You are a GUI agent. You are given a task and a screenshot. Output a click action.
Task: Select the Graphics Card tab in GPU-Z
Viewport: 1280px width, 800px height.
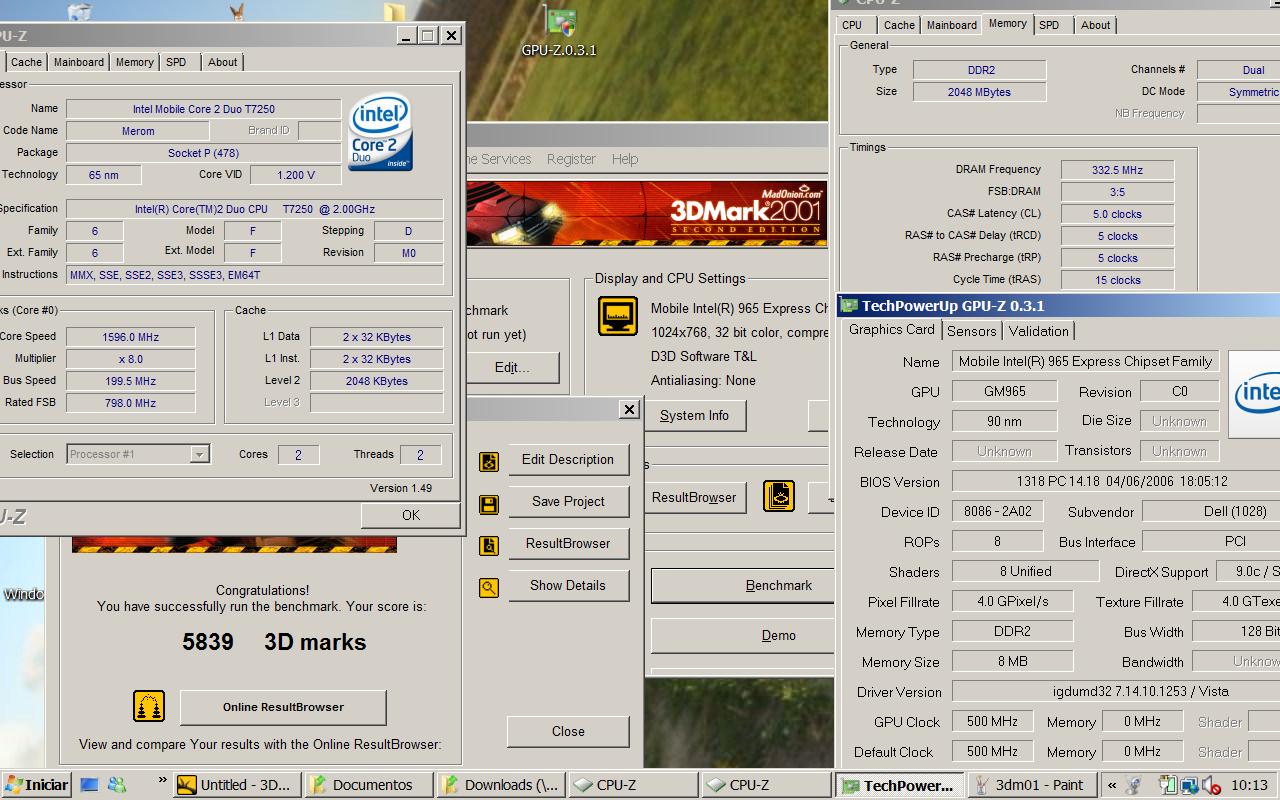(x=892, y=329)
